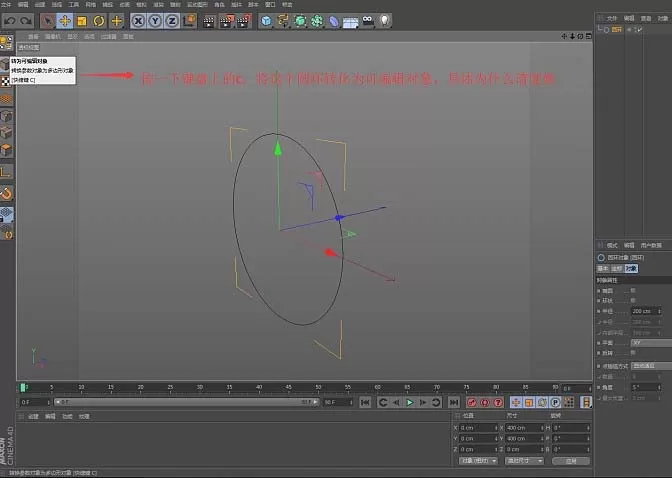
Task: Check the 椭圆 ellipse checkbox
Action: (633, 291)
